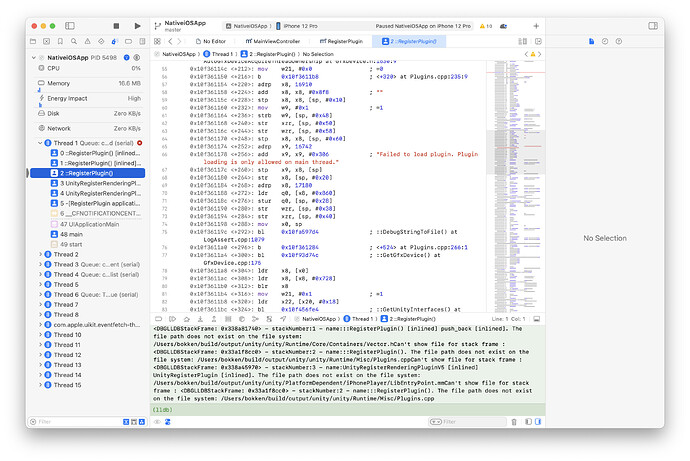
Task: Run the NativeiOSApp scheme
Action: click(137, 26)
